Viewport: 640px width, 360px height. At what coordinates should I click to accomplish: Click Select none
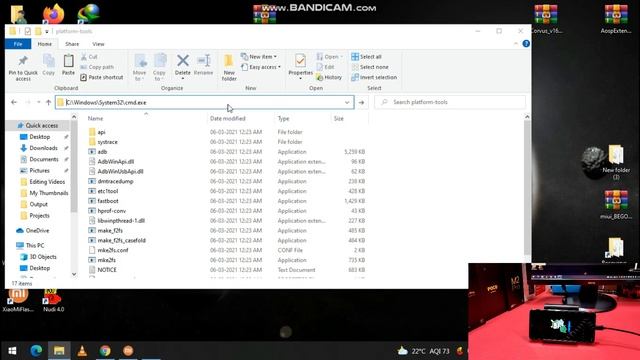click(370, 67)
